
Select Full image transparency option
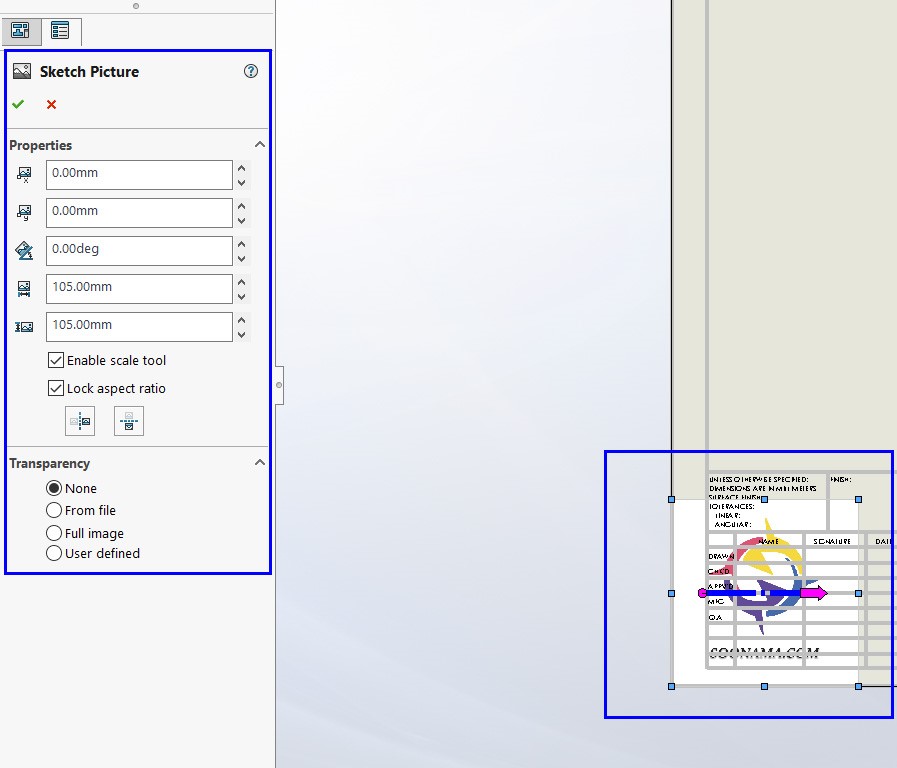tap(54, 532)
